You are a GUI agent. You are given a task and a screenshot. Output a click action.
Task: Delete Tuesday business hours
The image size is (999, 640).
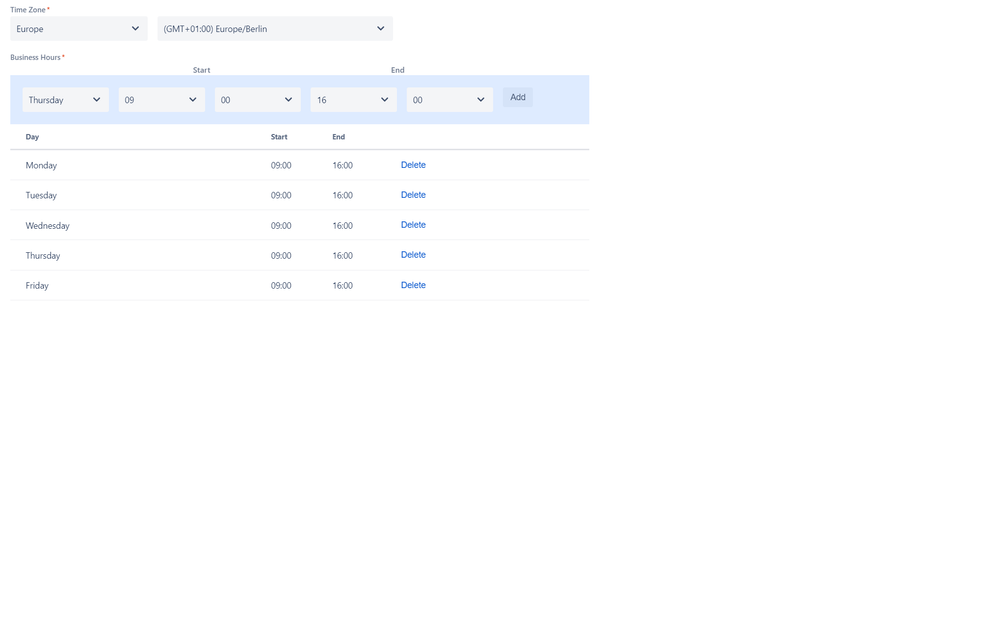[413, 194]
